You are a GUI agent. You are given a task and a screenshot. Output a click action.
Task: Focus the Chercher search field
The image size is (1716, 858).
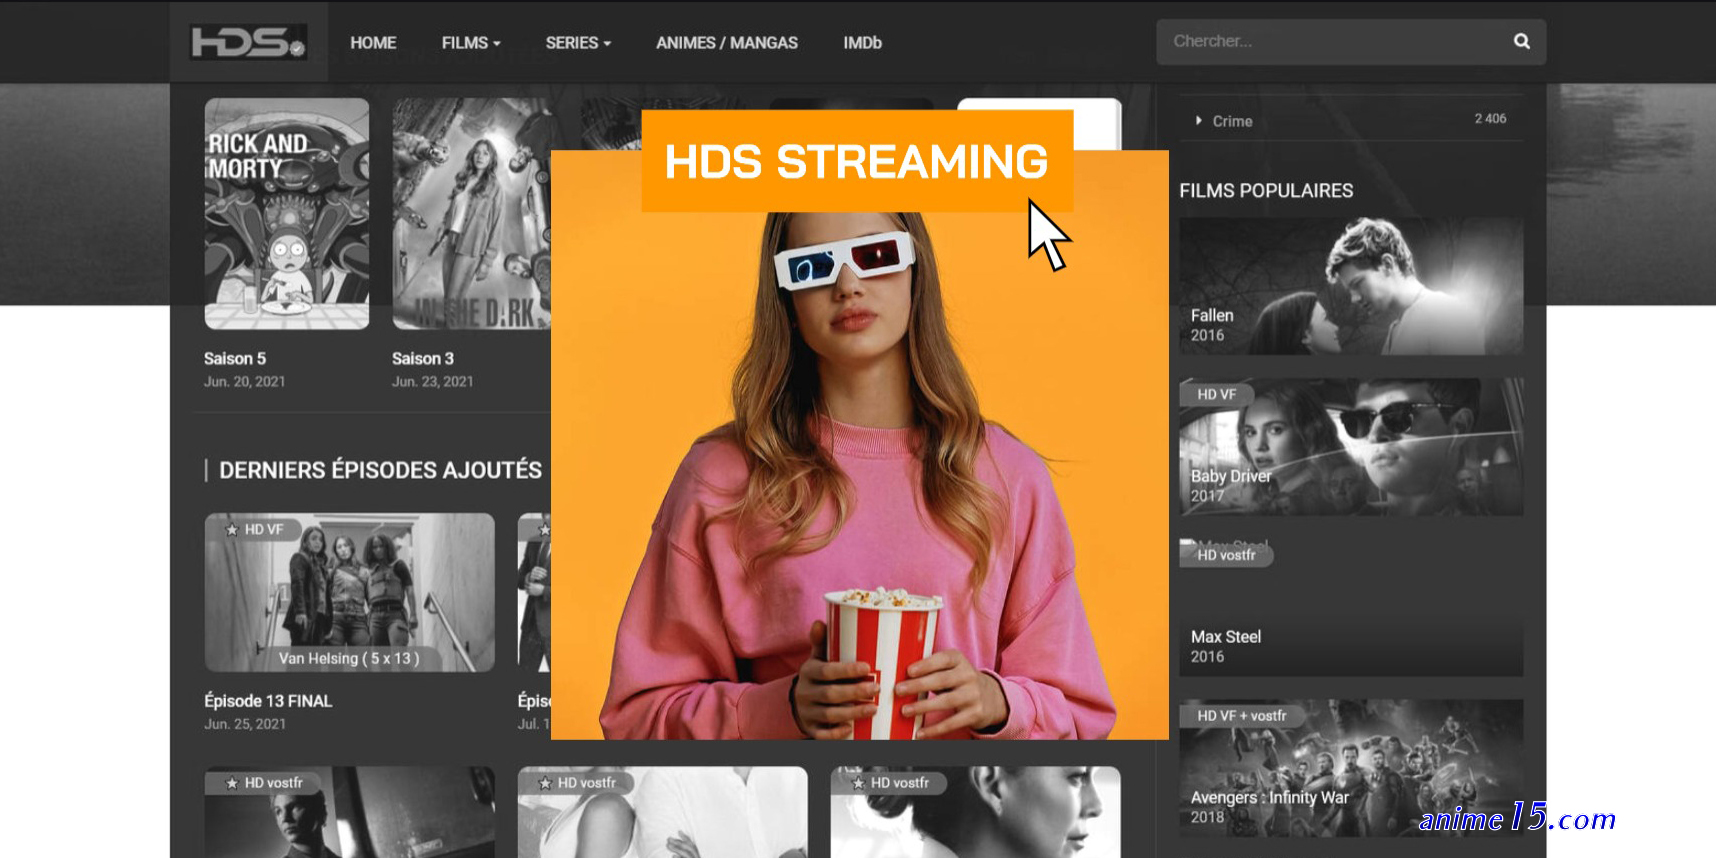click(1351, 42)
